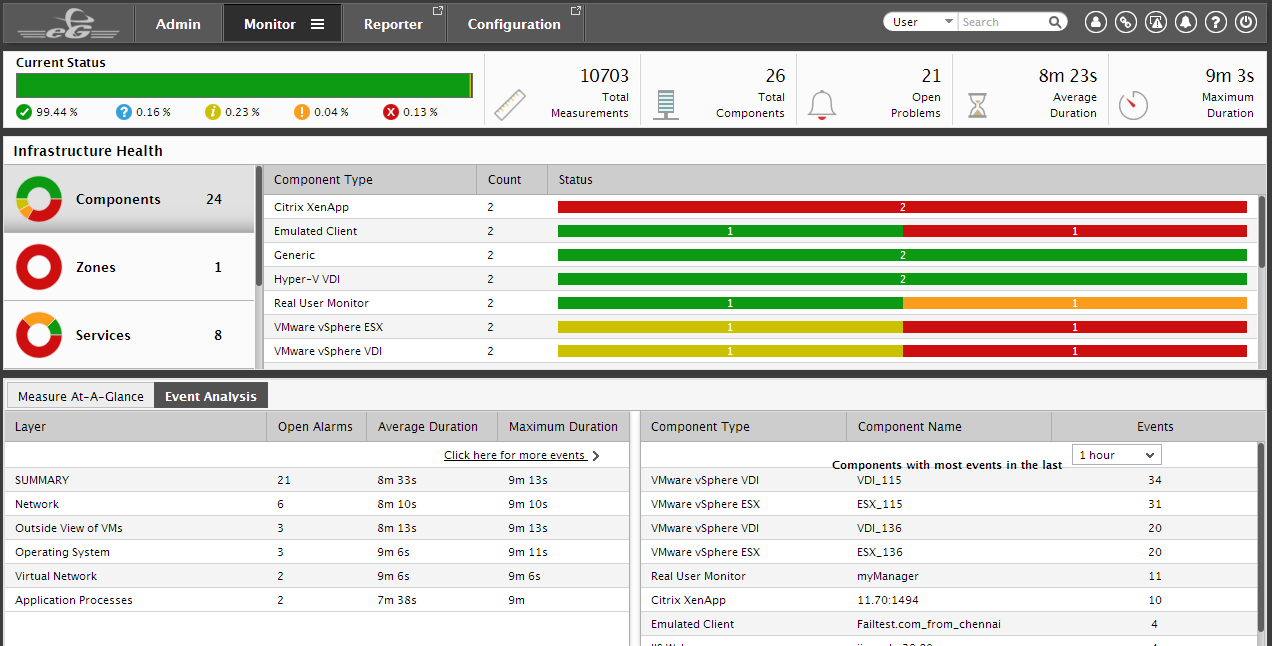Click the search magnifier icon
Viewport: 1272px width, 646px height.
(x=1054, y=22)
